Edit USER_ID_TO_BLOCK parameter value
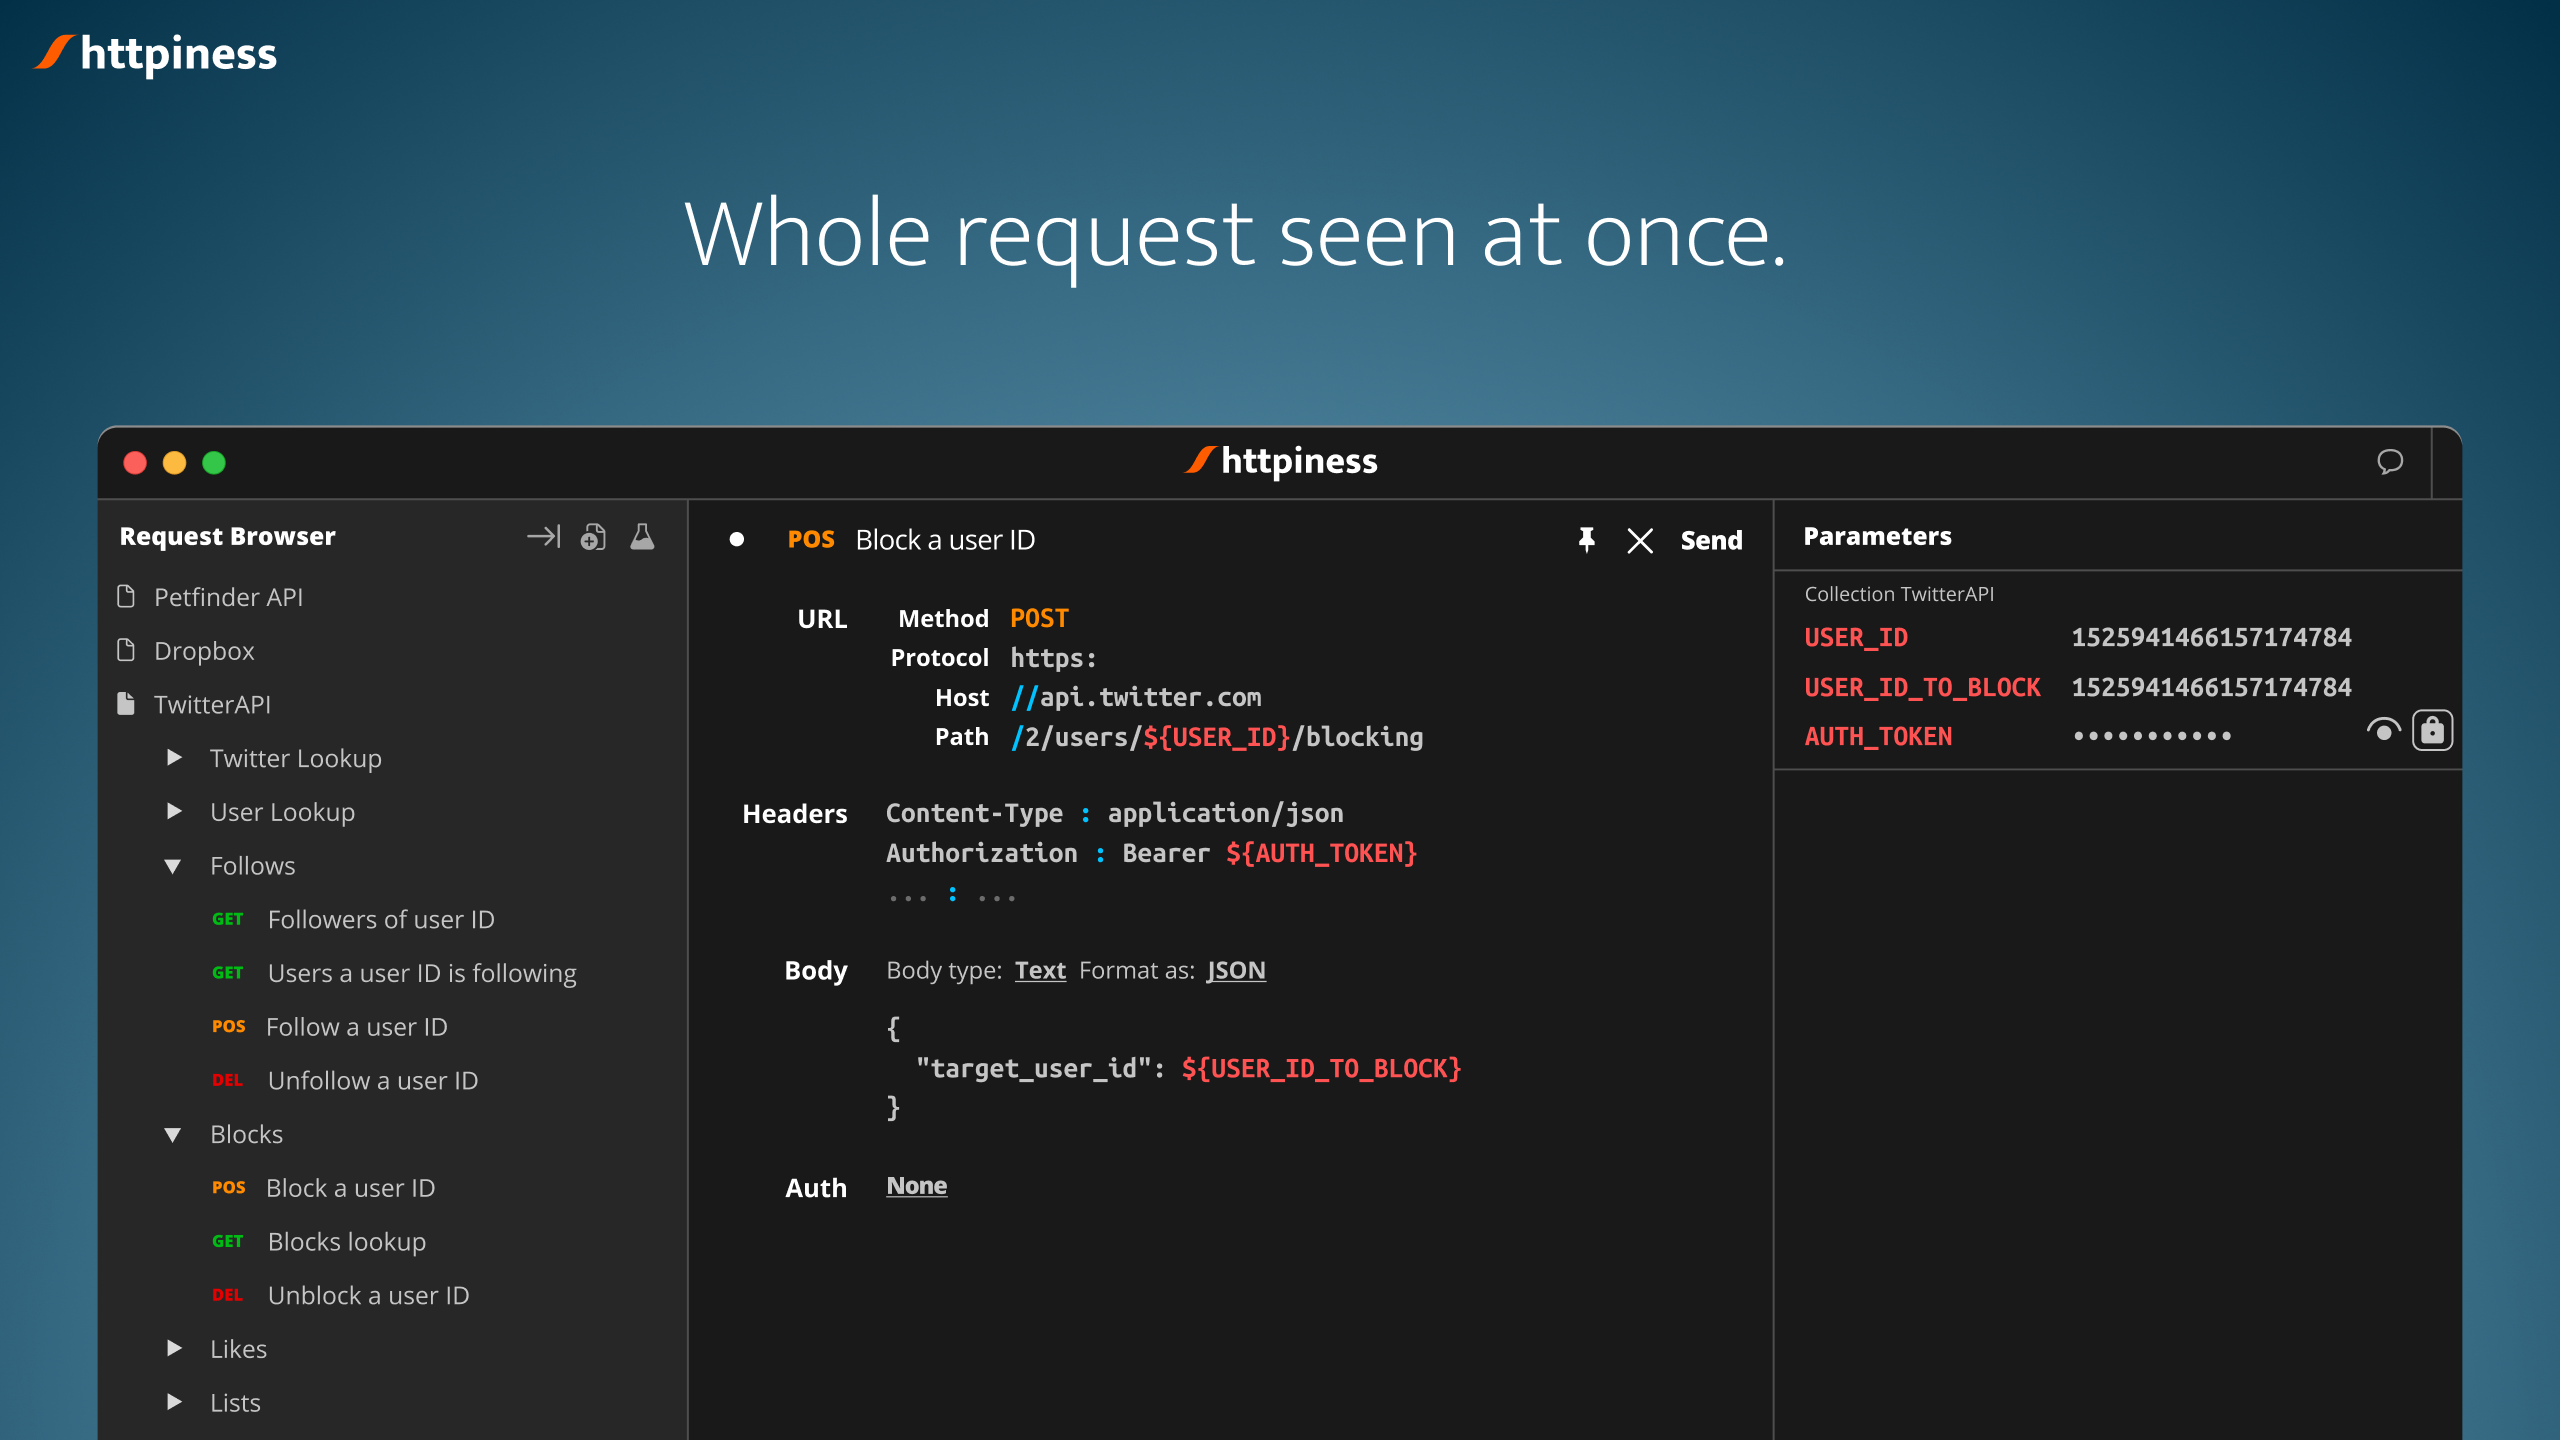This screenshot has width=2560, height=1440. (2211, 687)
